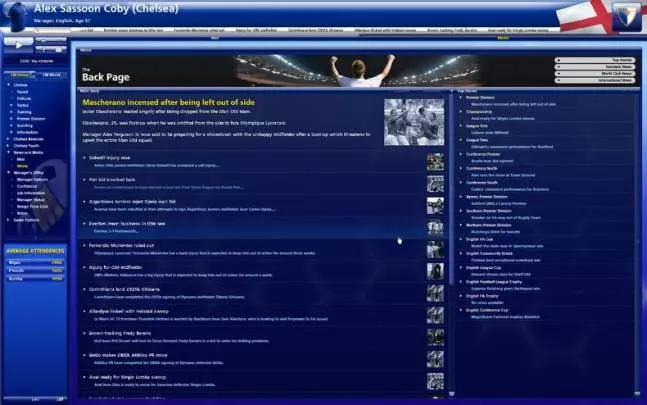Open Conference North in Top Stories list
Viewport: 647px width, 405px height.
tap(482, 168)
